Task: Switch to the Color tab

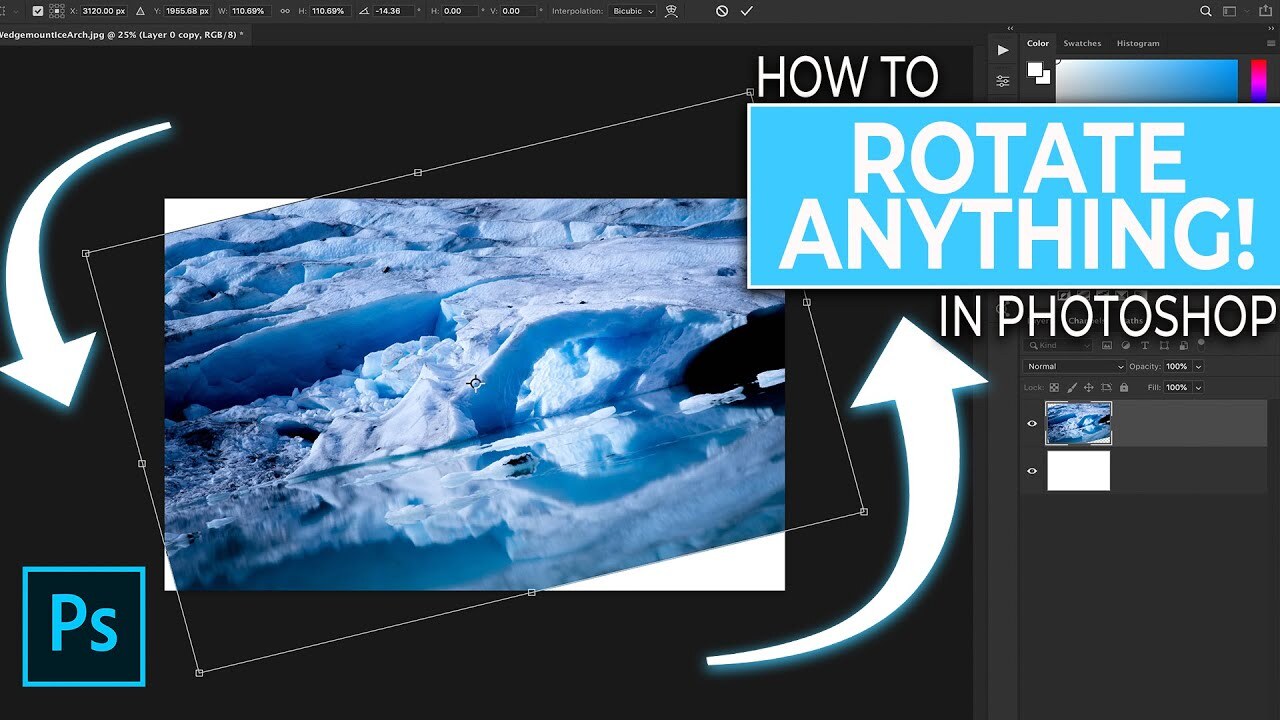Action: click(x=1038, y=43)
